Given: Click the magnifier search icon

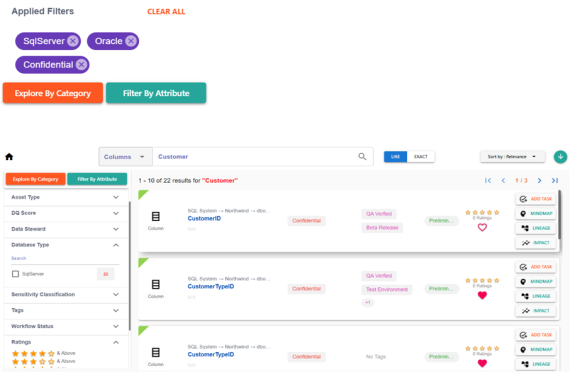Looking at the screenshot, I should tap(362, 157).
